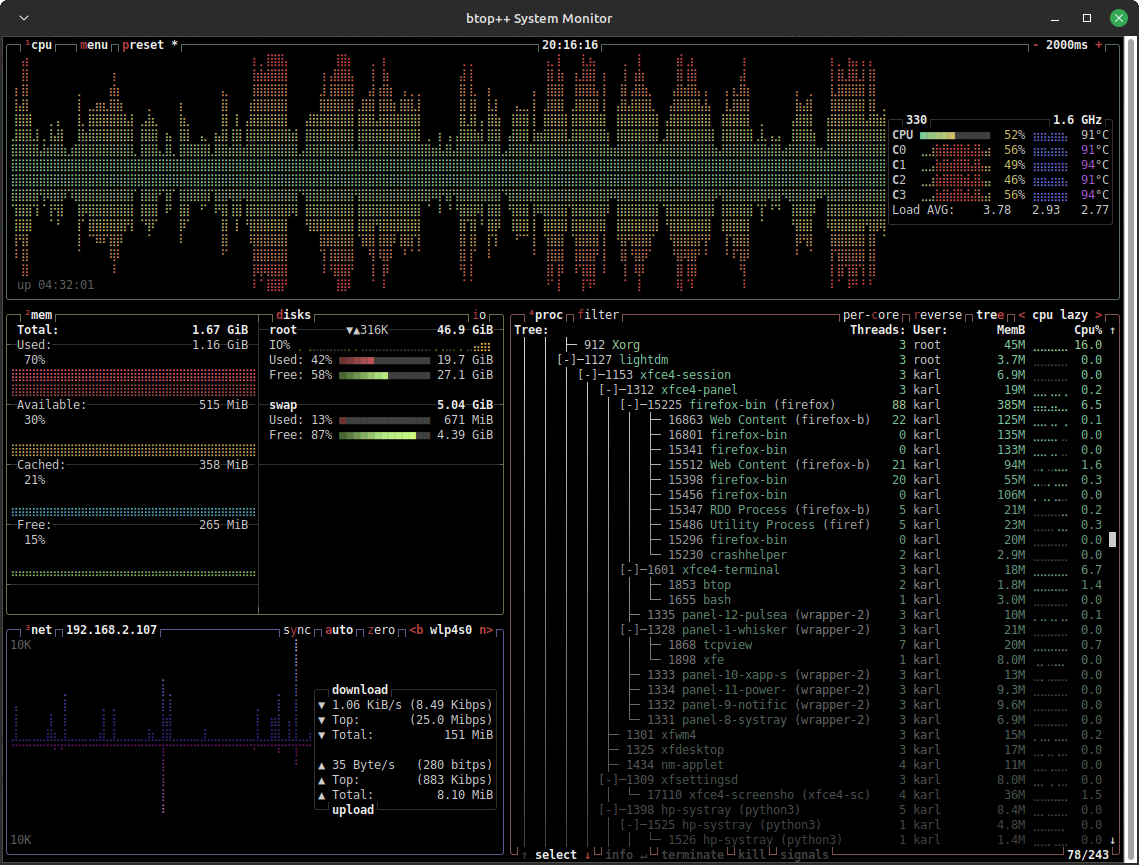Click kill in process footer
Viewport: 1139px width, 865px height.
tap(752, 855)
